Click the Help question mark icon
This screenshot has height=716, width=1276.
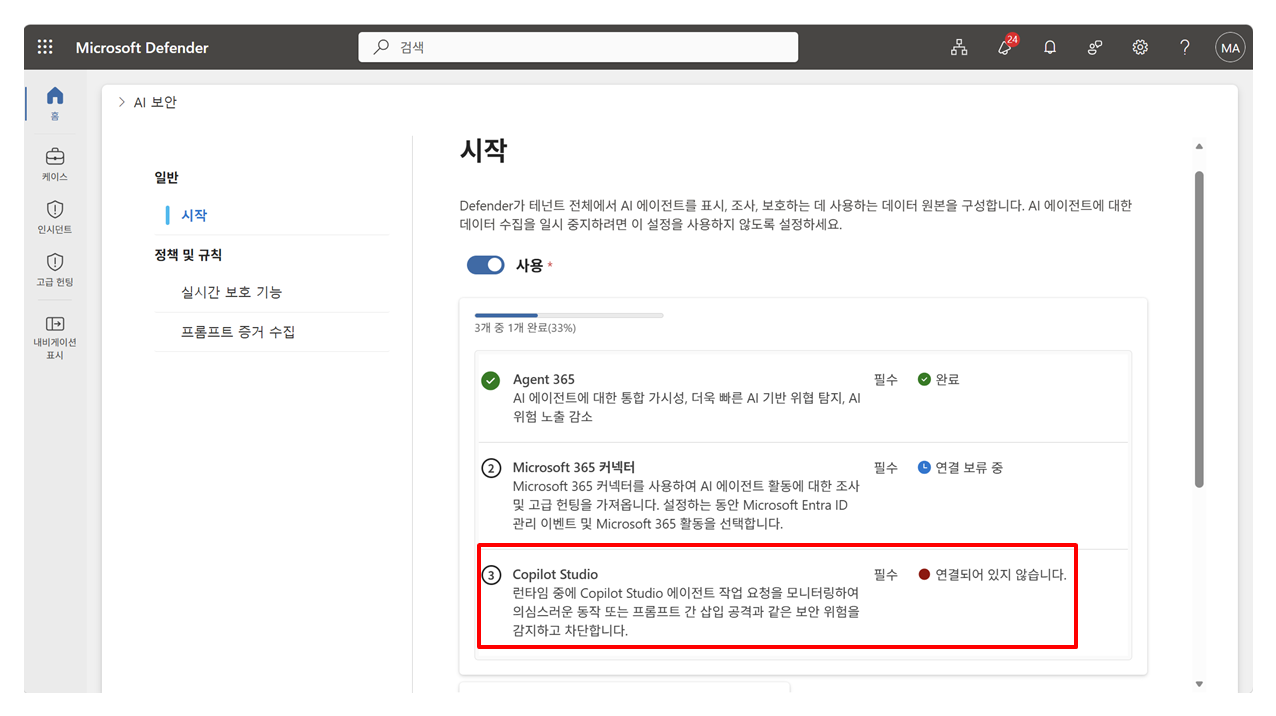(1185, 47)
